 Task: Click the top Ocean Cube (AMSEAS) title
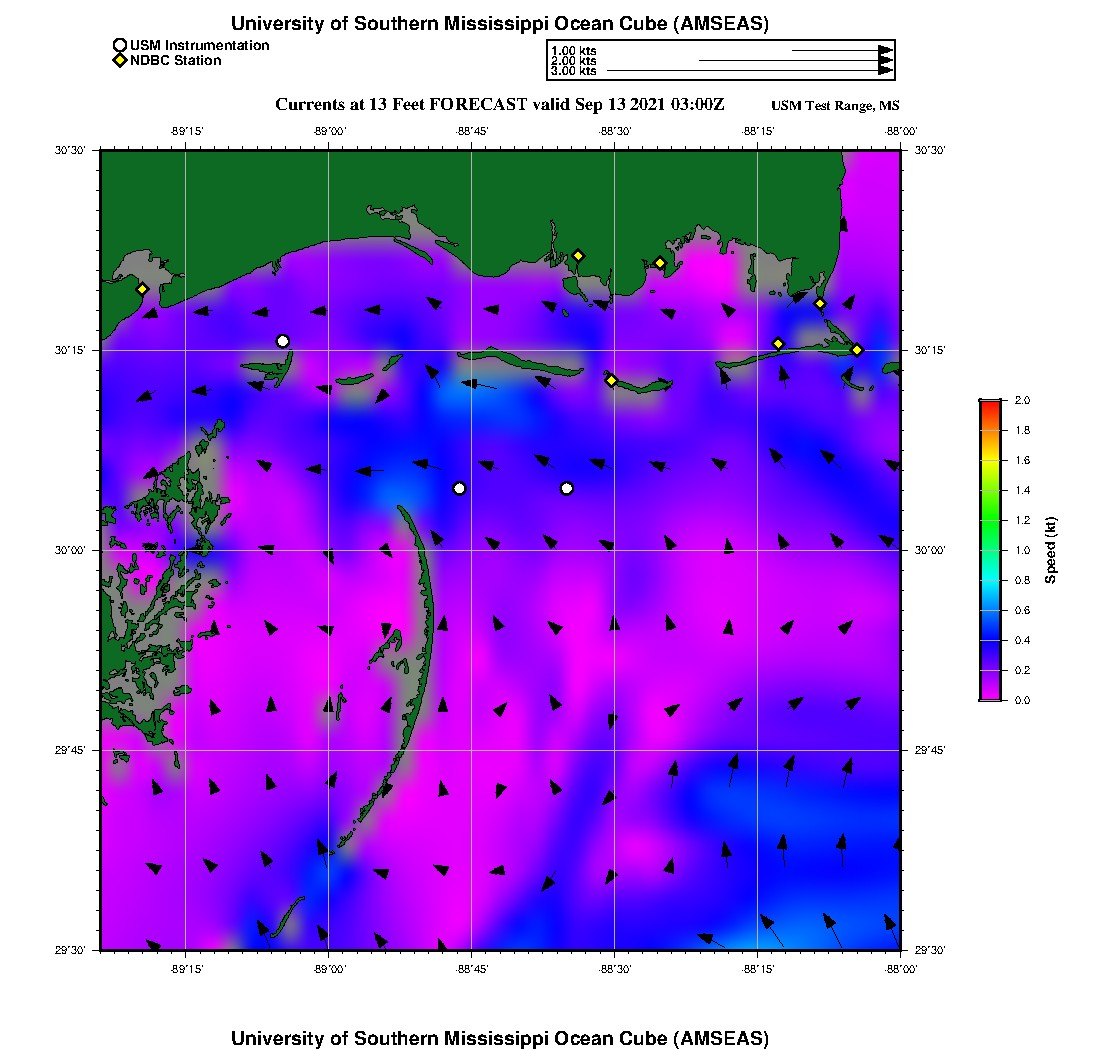(x=500, y=23)
